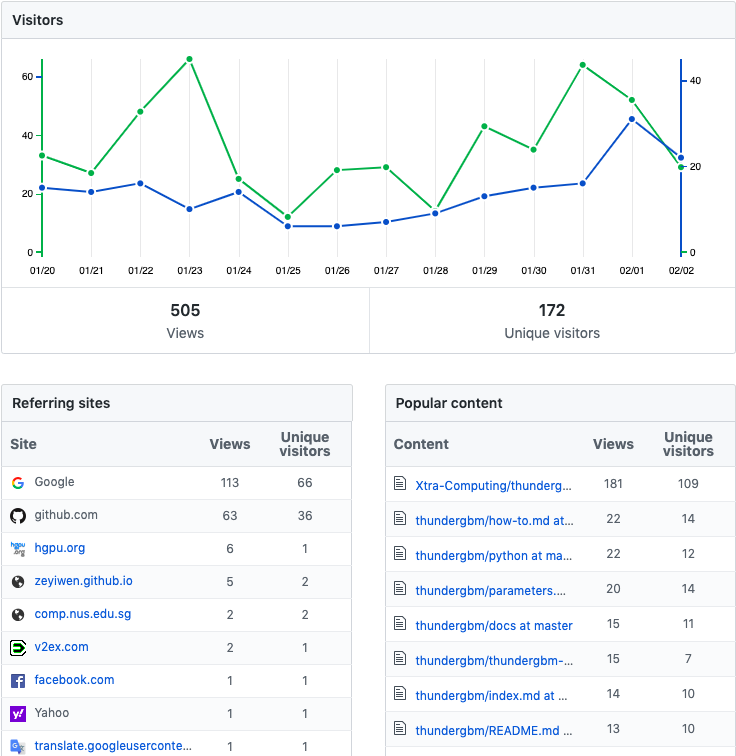Click the file icon beside Xtra-Computing/thunderg...
Image resolution: width=736 pixels, height=756 pixels.
400,483
